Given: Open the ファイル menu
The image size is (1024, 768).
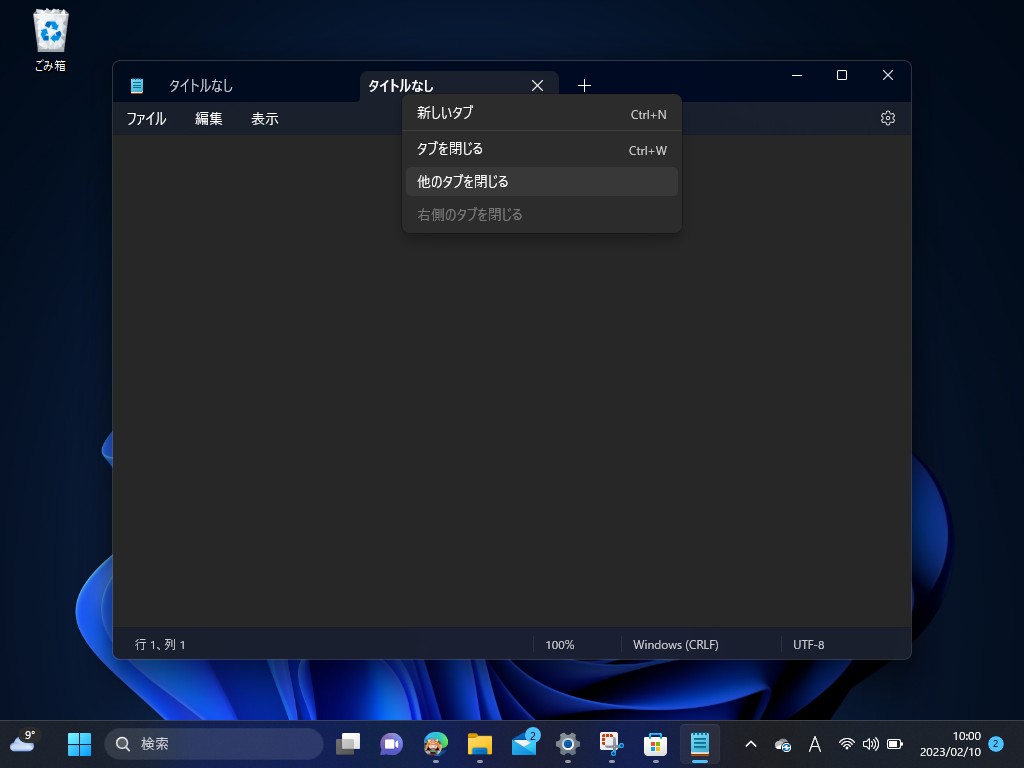Looking at the screenshot, I should pos(146,118).
